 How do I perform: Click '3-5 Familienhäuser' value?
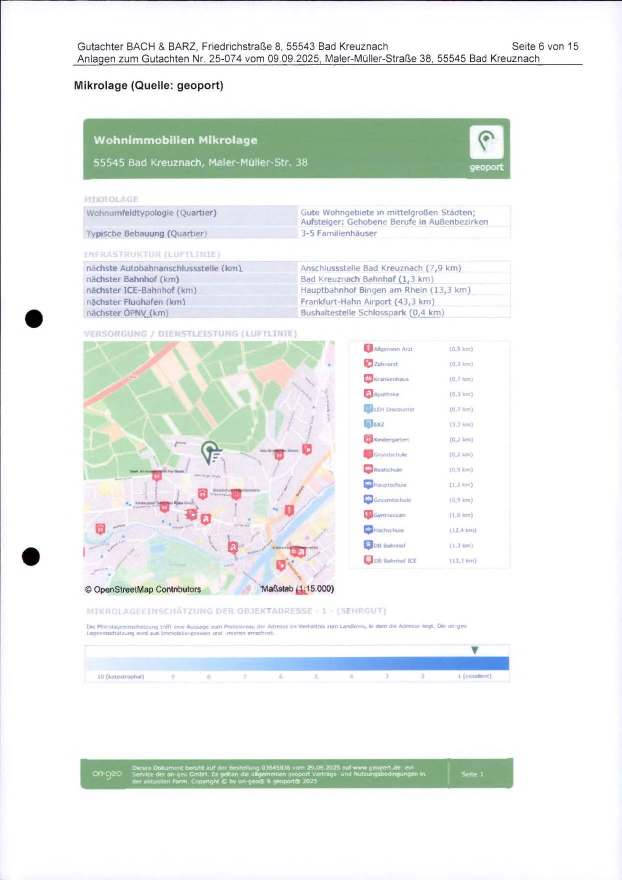[x=339, y=233]
